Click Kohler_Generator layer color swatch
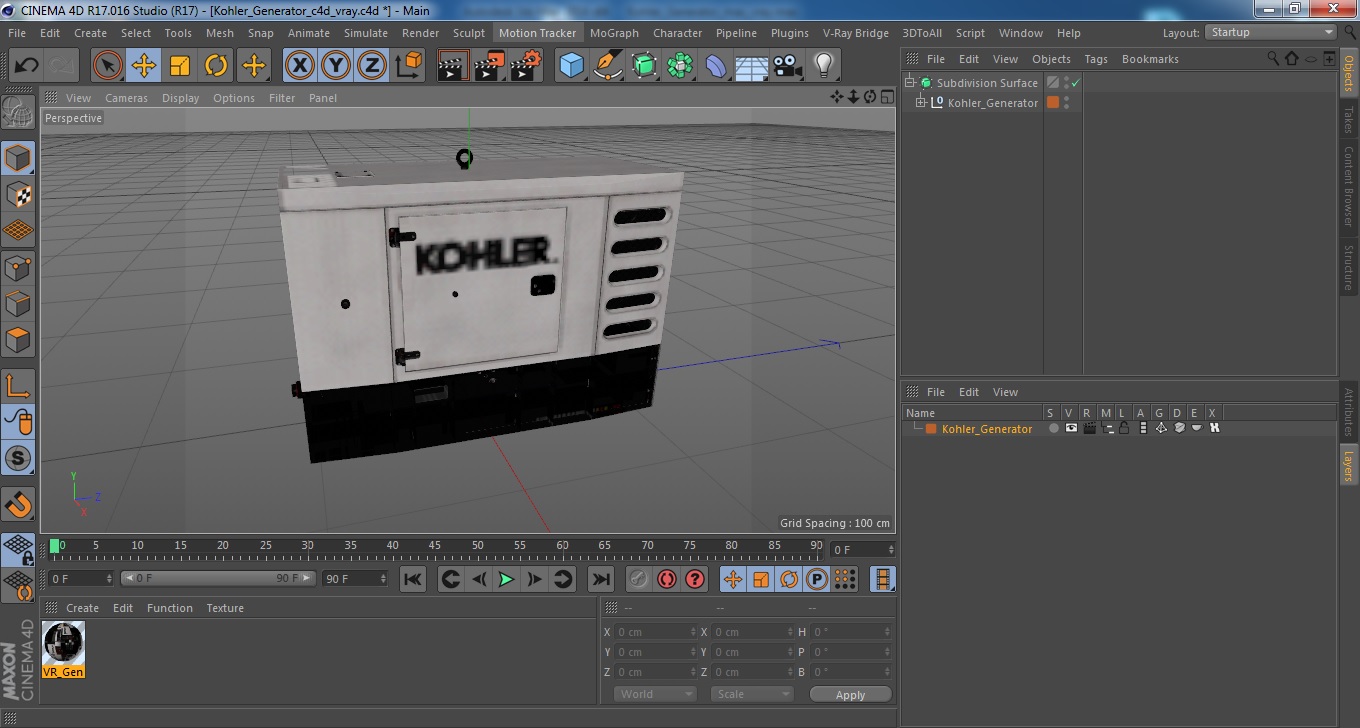Viewport: 1360px width, 728px height. click(x=931, y=429)
